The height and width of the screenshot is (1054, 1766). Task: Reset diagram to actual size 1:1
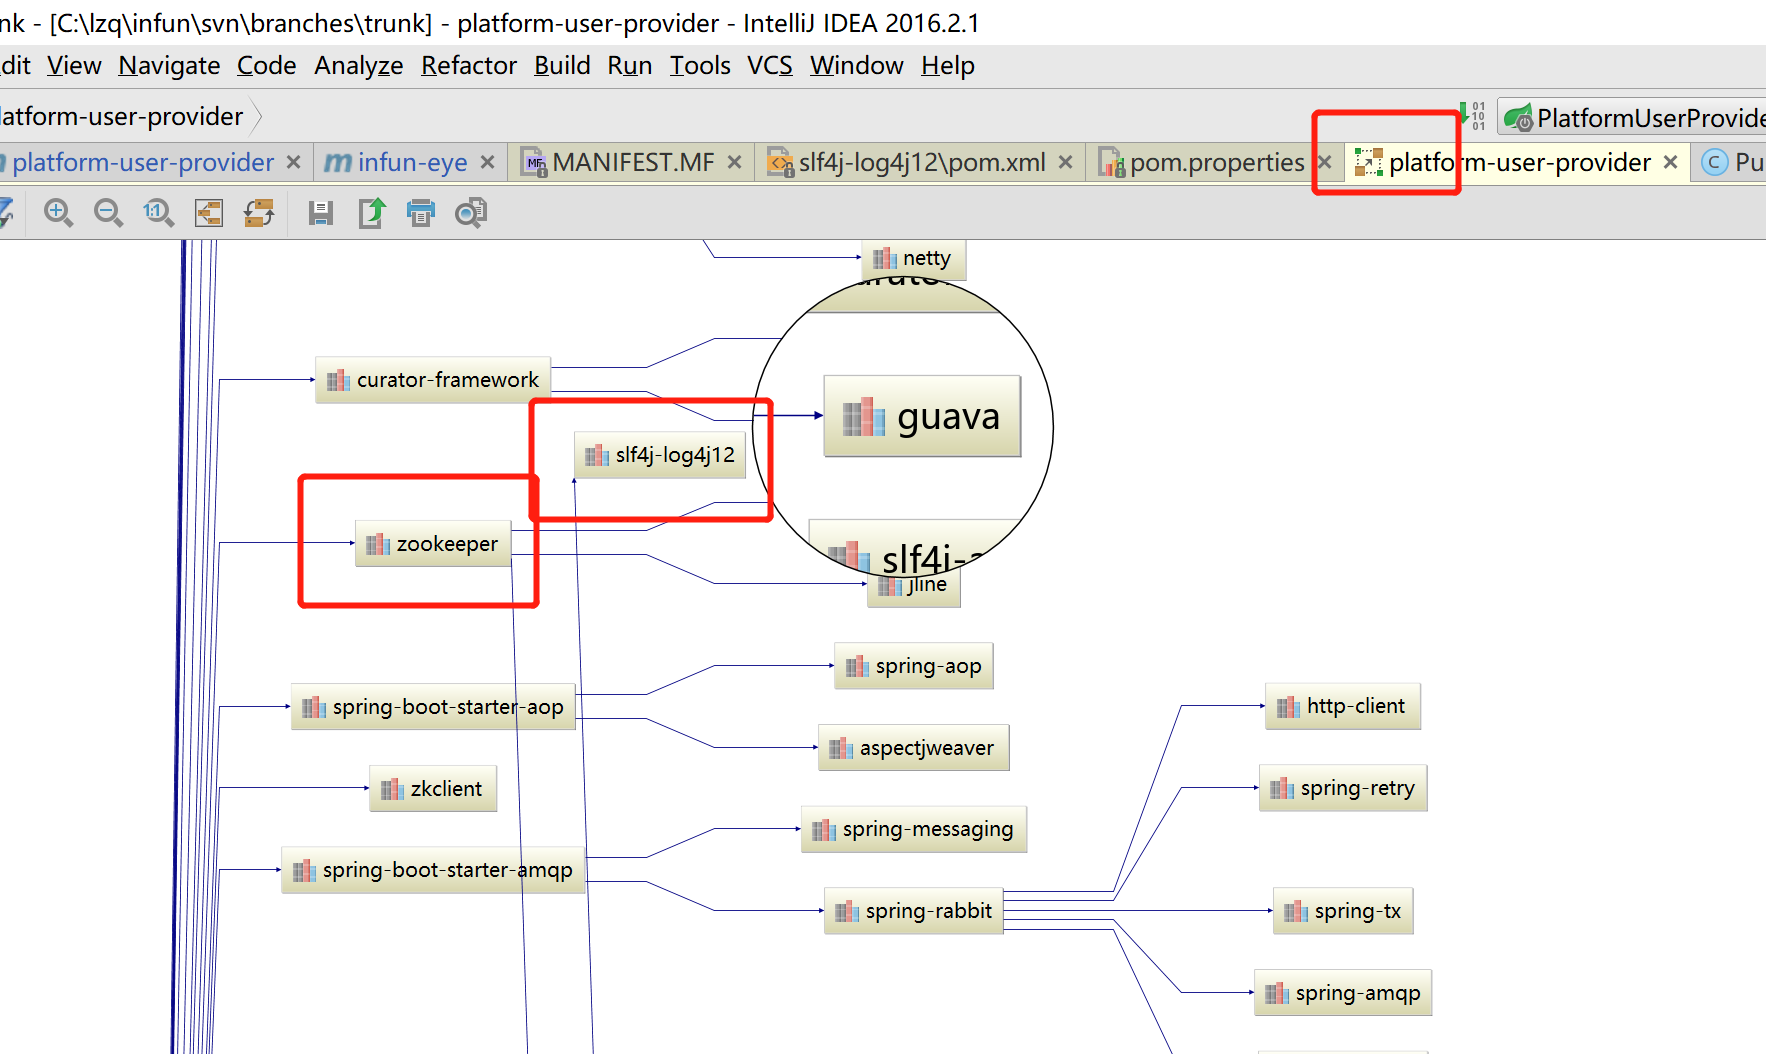[158, 212]
